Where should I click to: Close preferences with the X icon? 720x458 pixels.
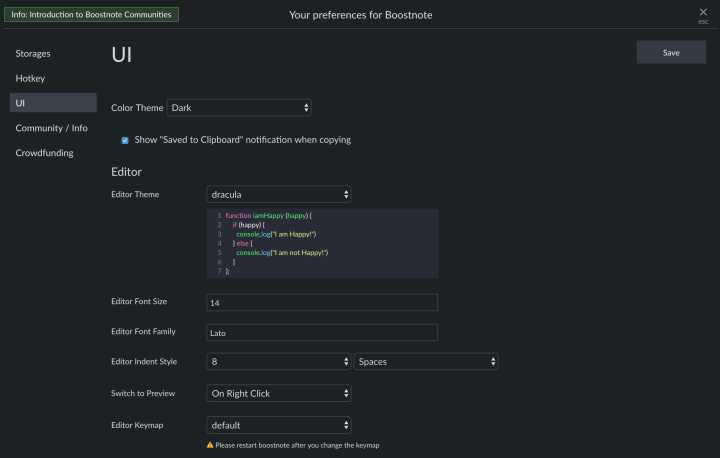tap(702, 12)
